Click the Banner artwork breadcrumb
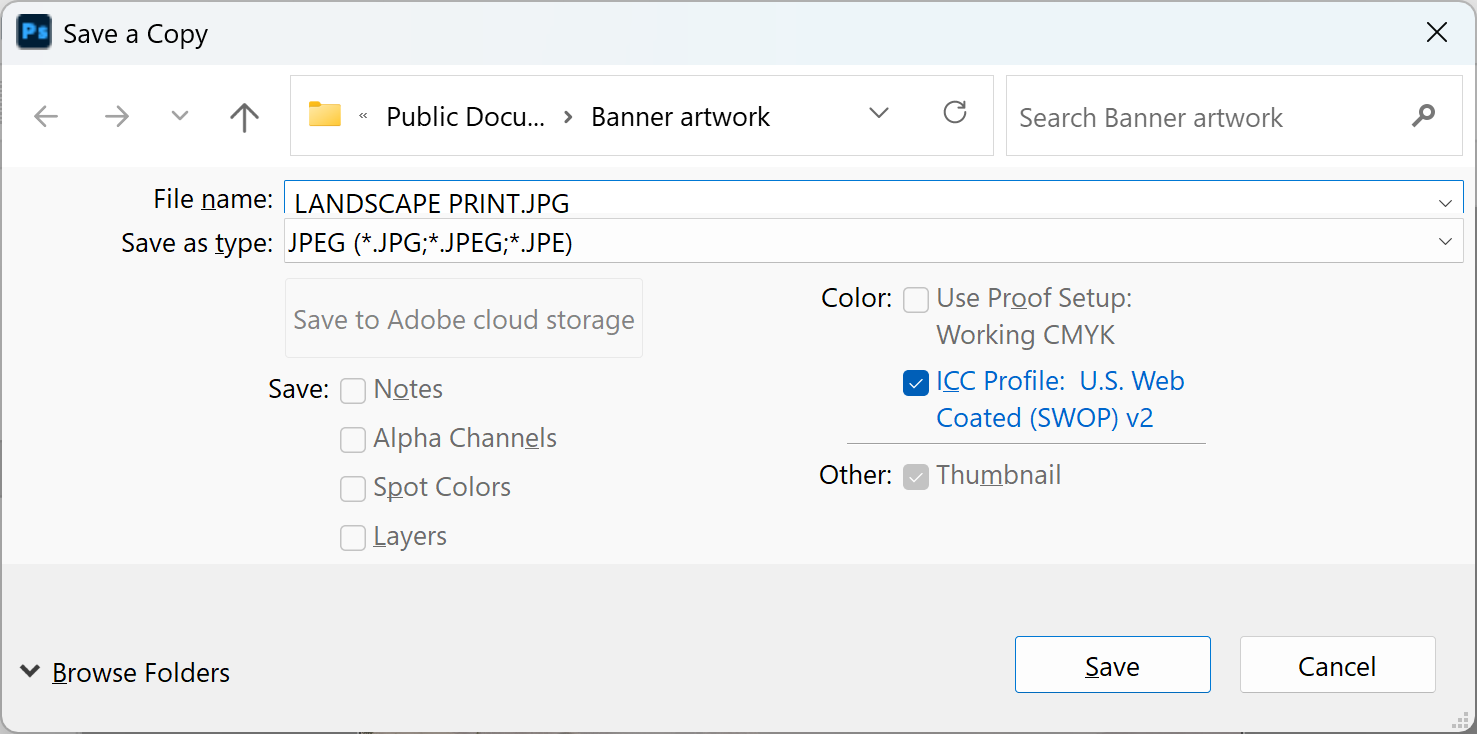 tap(680, 117)
